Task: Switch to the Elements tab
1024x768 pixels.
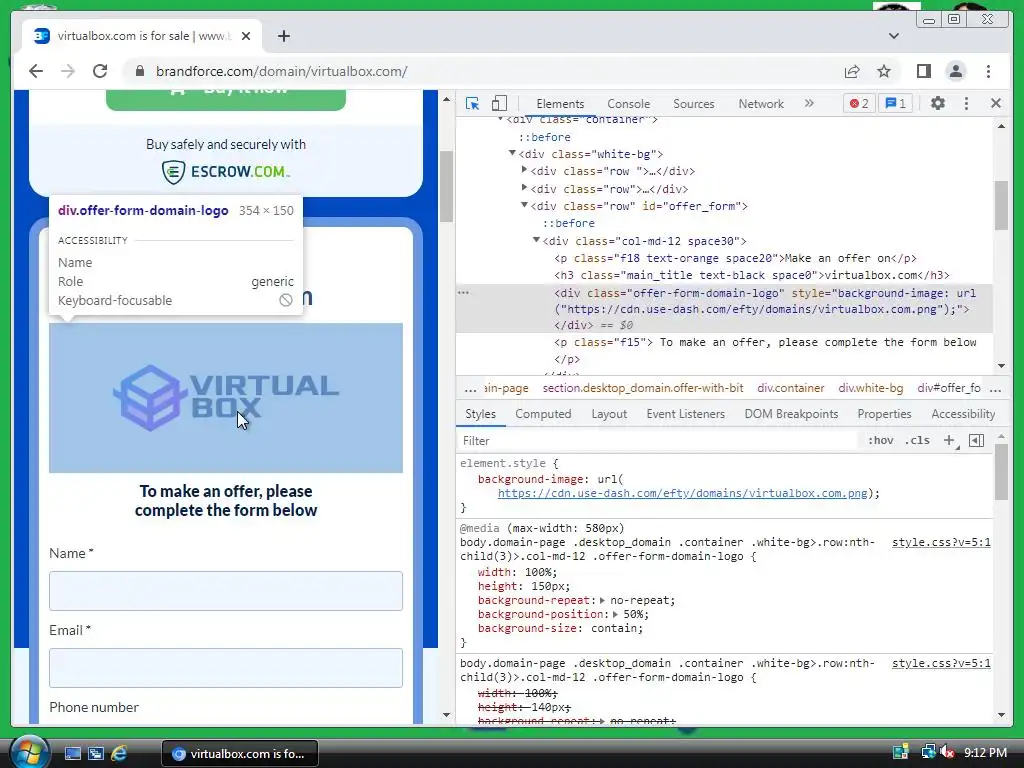Action: coord(560,104)
